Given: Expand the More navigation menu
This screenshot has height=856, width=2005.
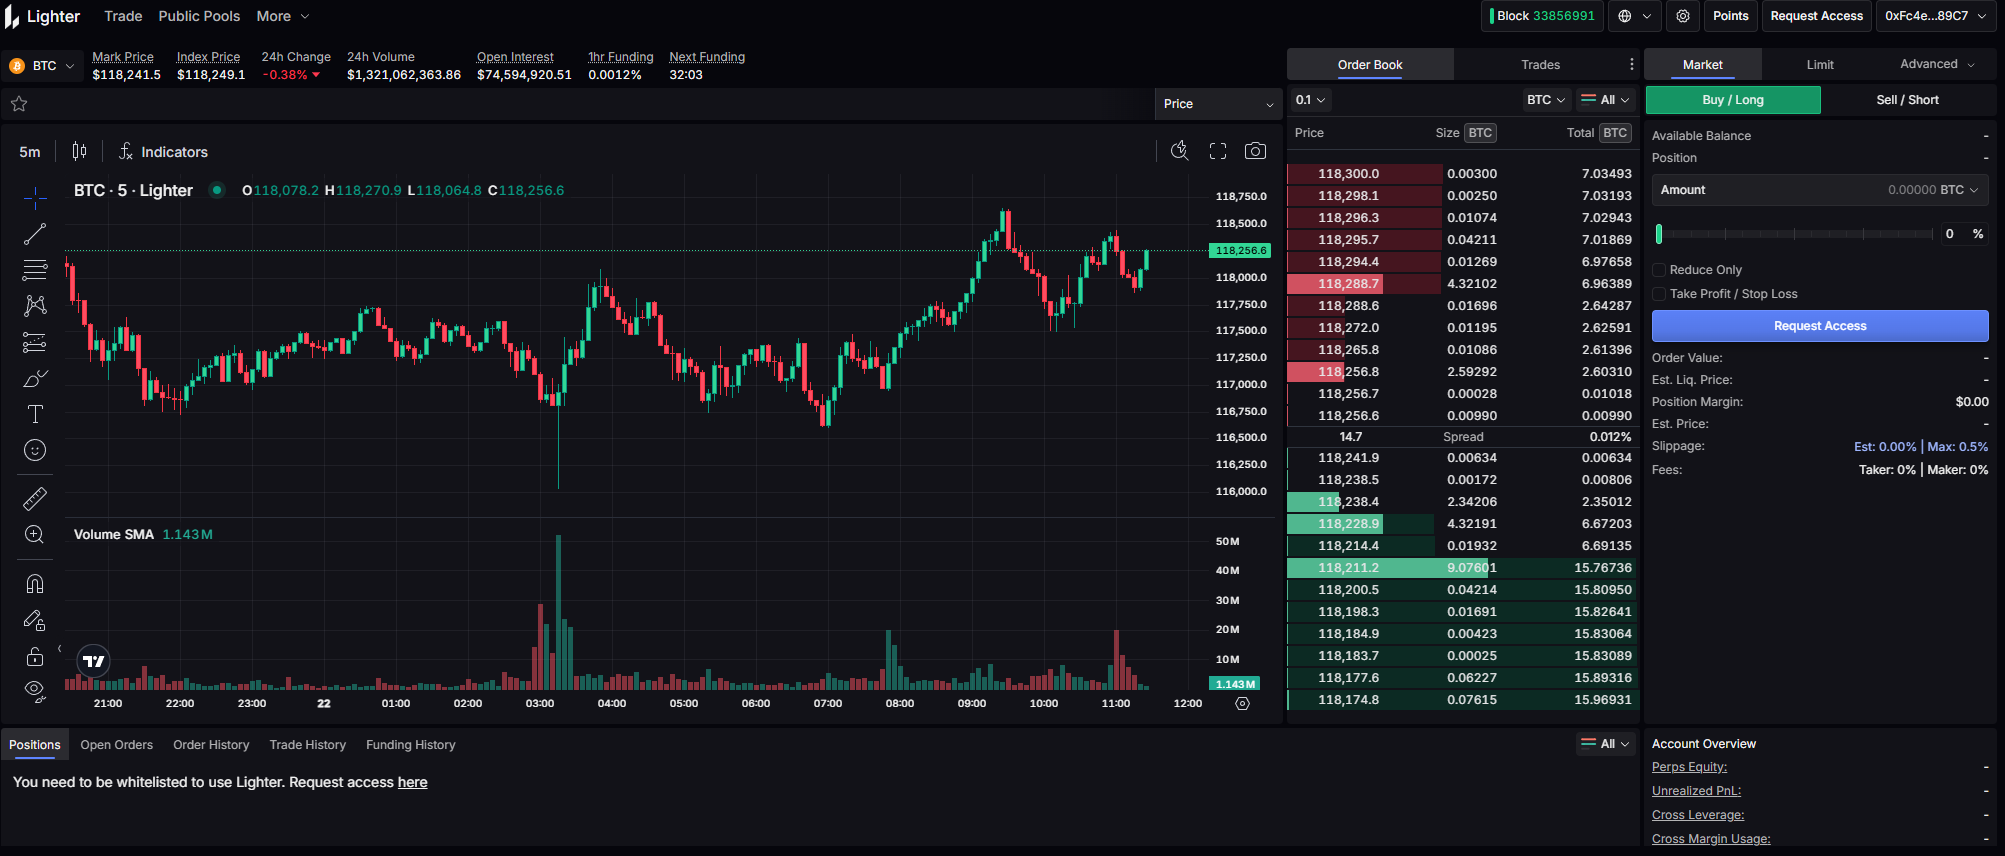Looking at the screenshot, I should click(283, 16).
